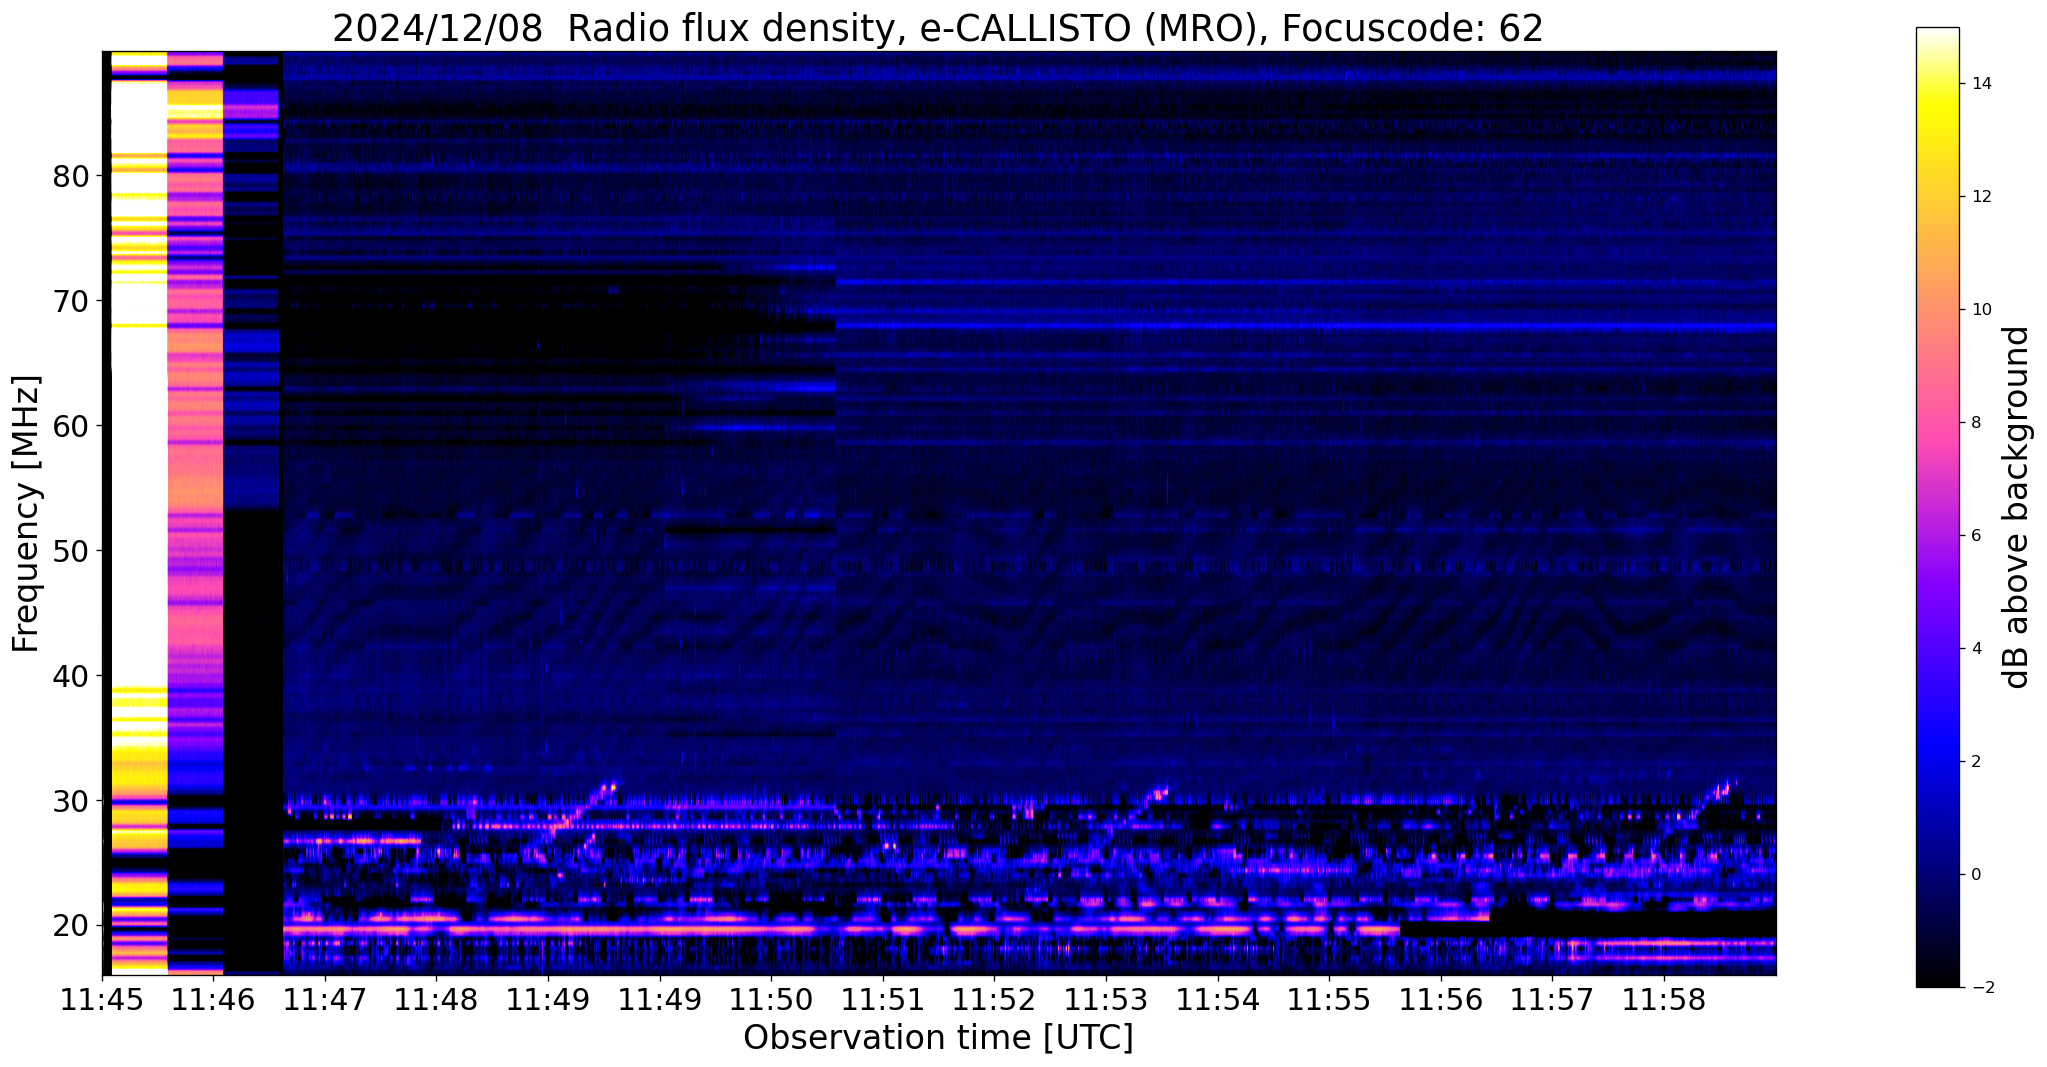The height and width of the screenshot is (1067, 2047).
Task: Click the colorbar tick value 4
Action: [x=1975, y=649]
